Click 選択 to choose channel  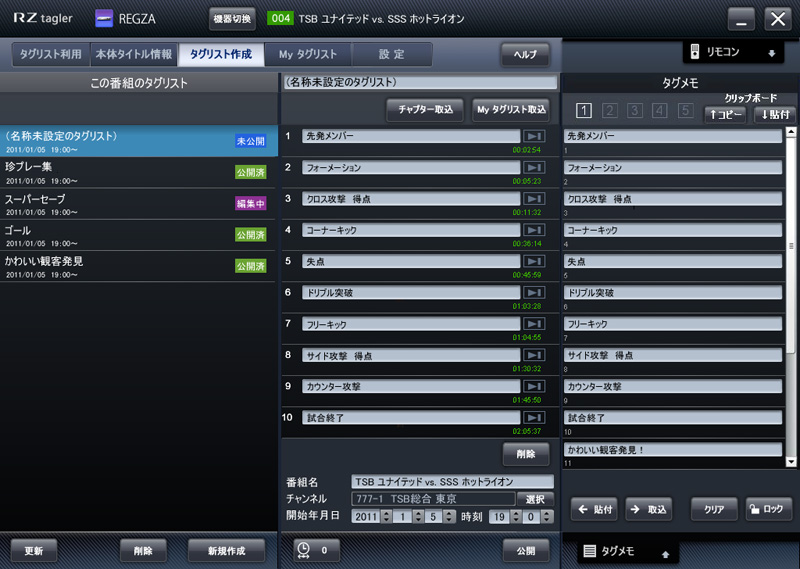click(535, 499)
